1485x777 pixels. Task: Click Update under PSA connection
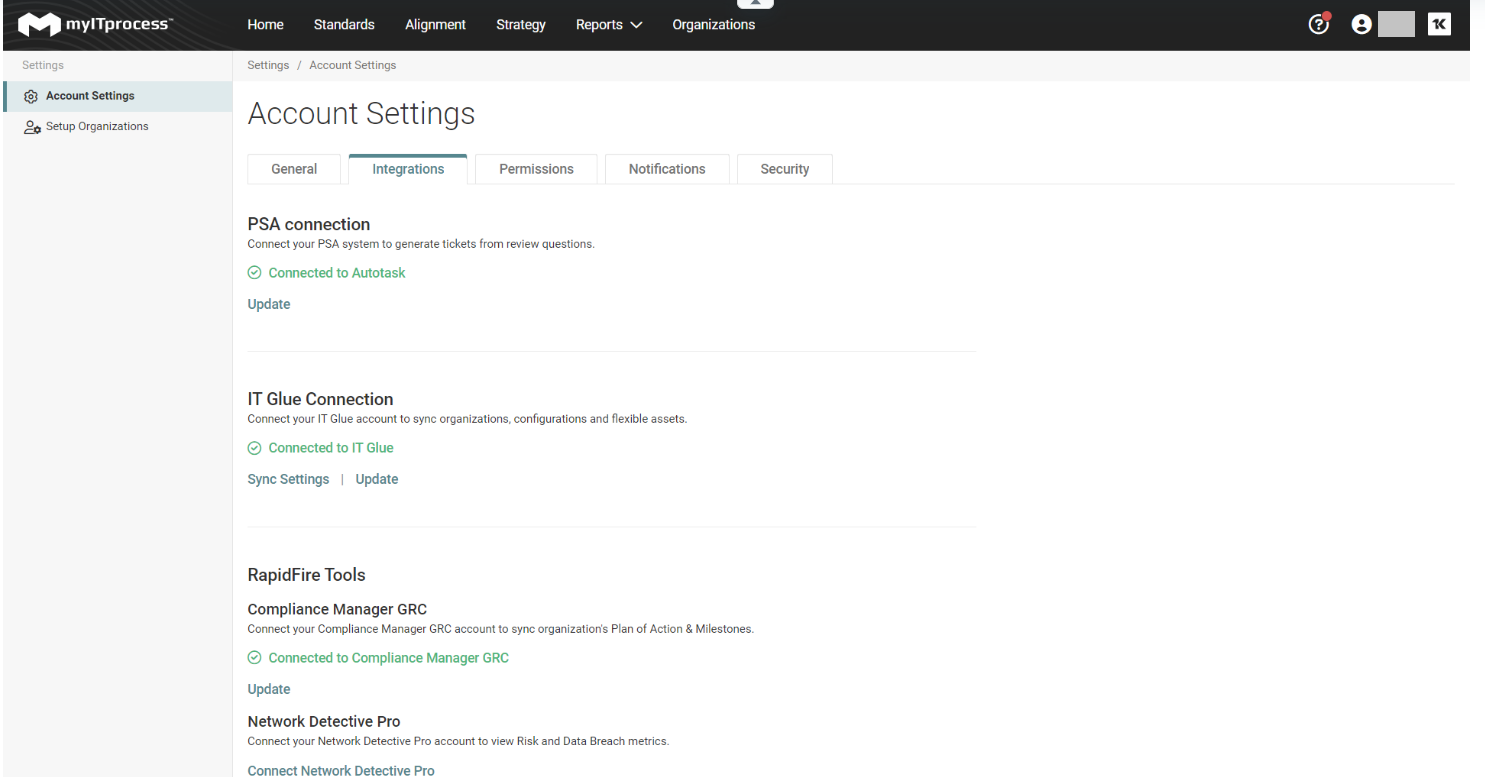point(269,304)
